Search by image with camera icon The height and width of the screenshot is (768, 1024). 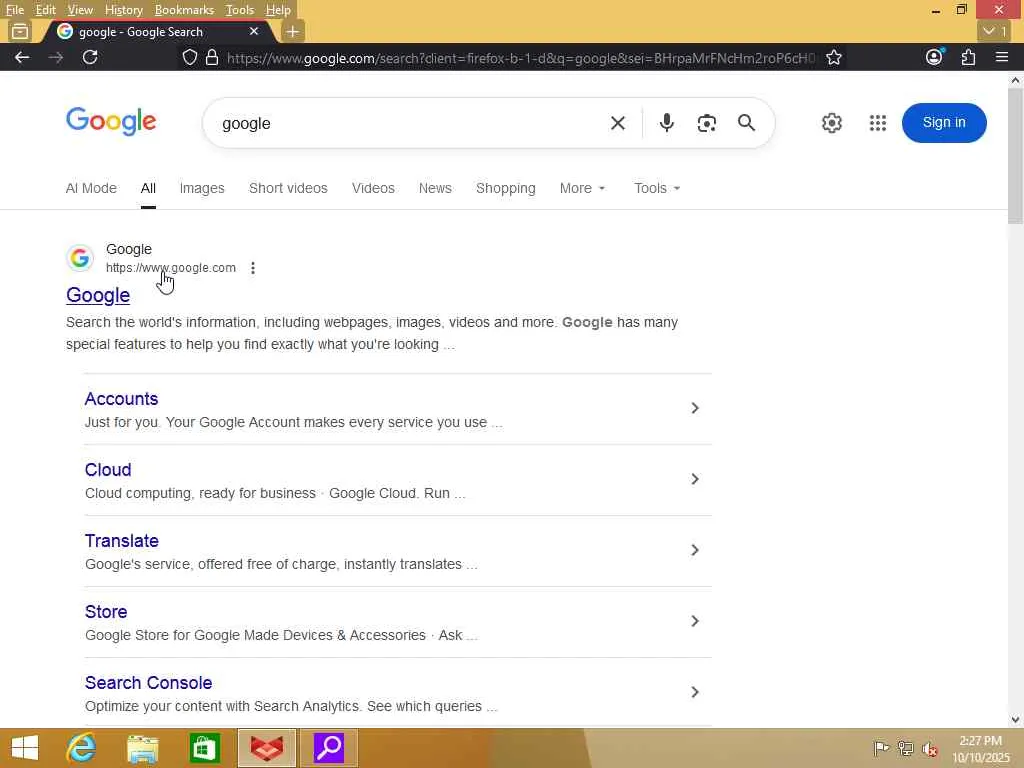pyautogui.click(x=707, y=123)
